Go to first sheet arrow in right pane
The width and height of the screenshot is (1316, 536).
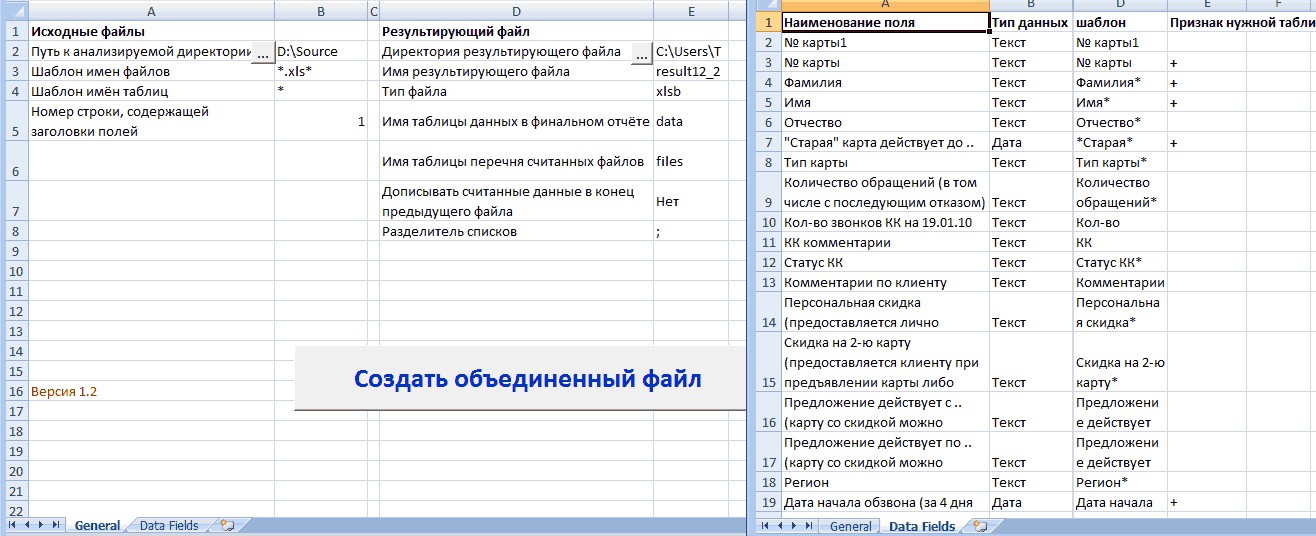767,525
